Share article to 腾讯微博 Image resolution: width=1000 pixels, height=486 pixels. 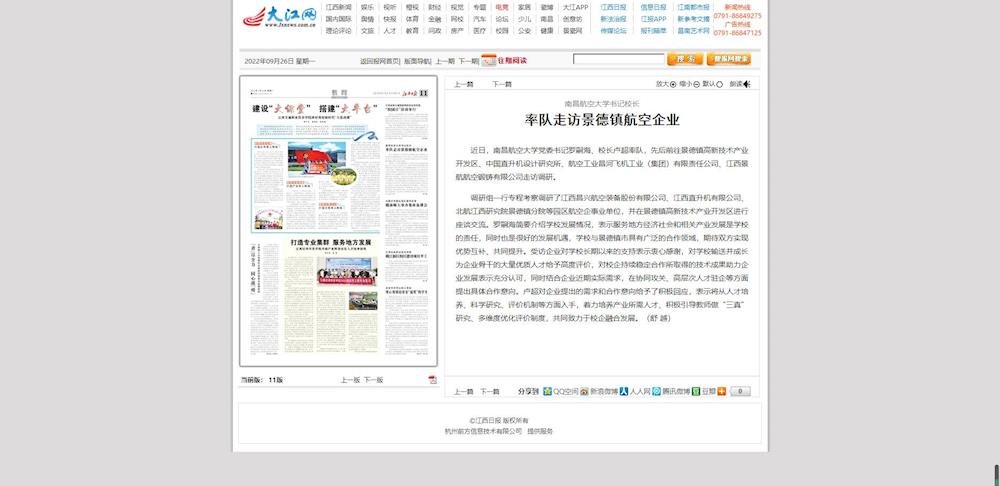coord(656,391)
